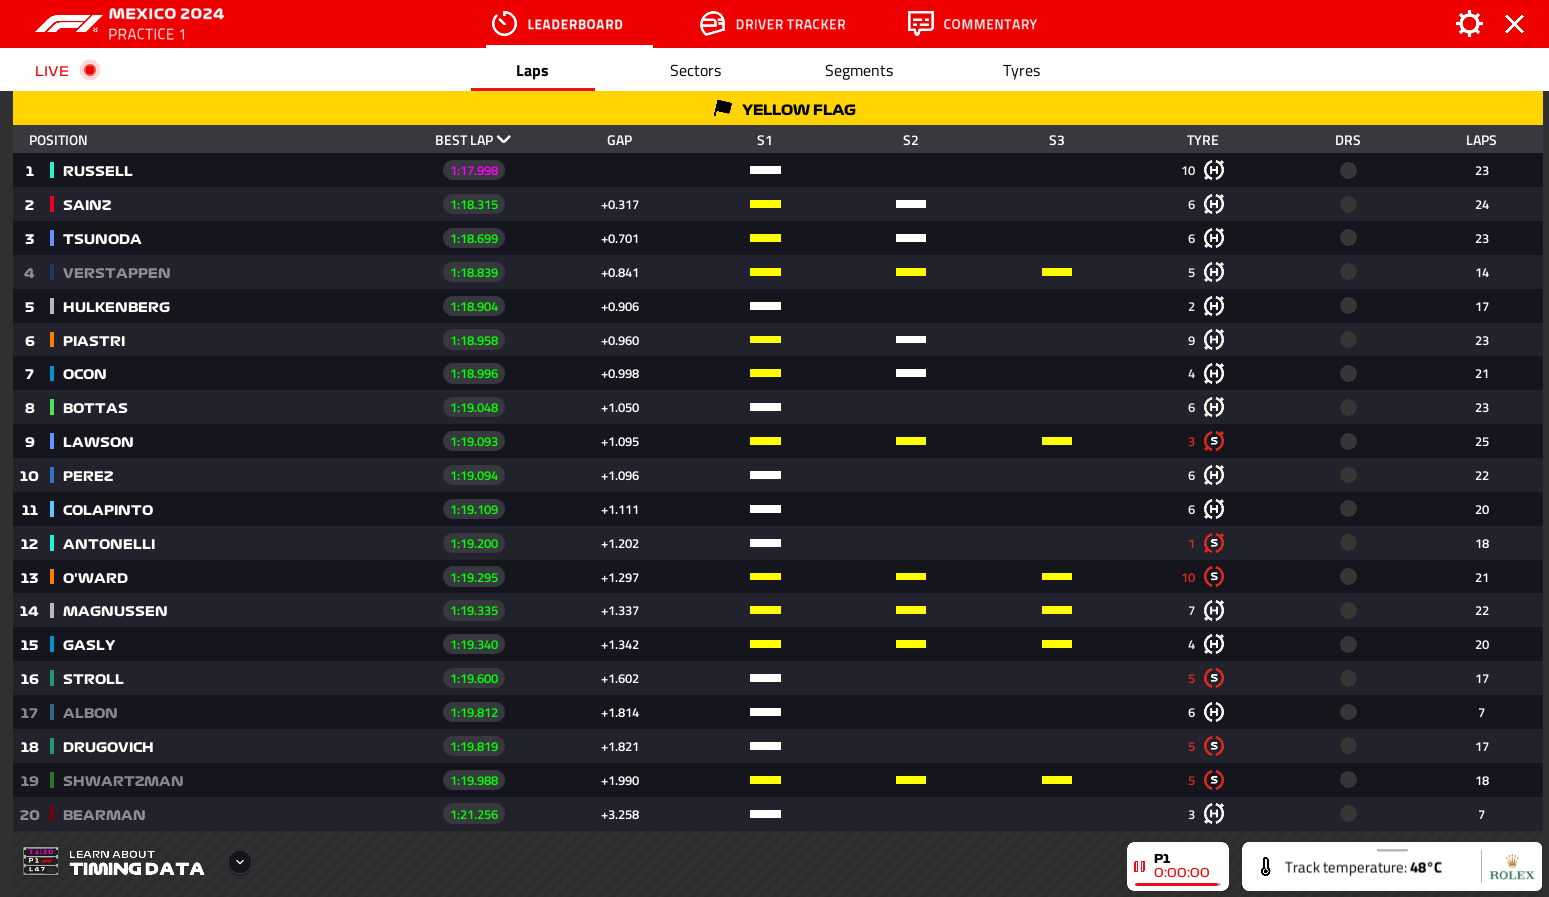Click Hulkenberg's hard tyre icon

1214,306
